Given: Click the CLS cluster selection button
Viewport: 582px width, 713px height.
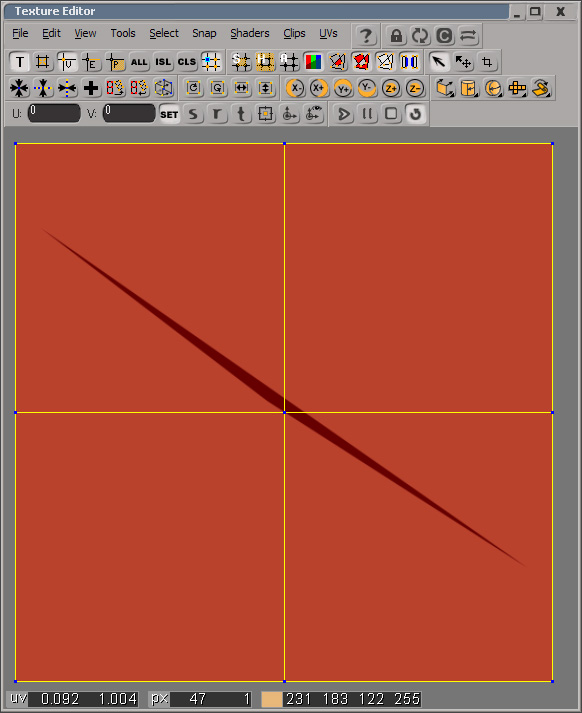Looking at the screenshot, I should click(186, 62).
